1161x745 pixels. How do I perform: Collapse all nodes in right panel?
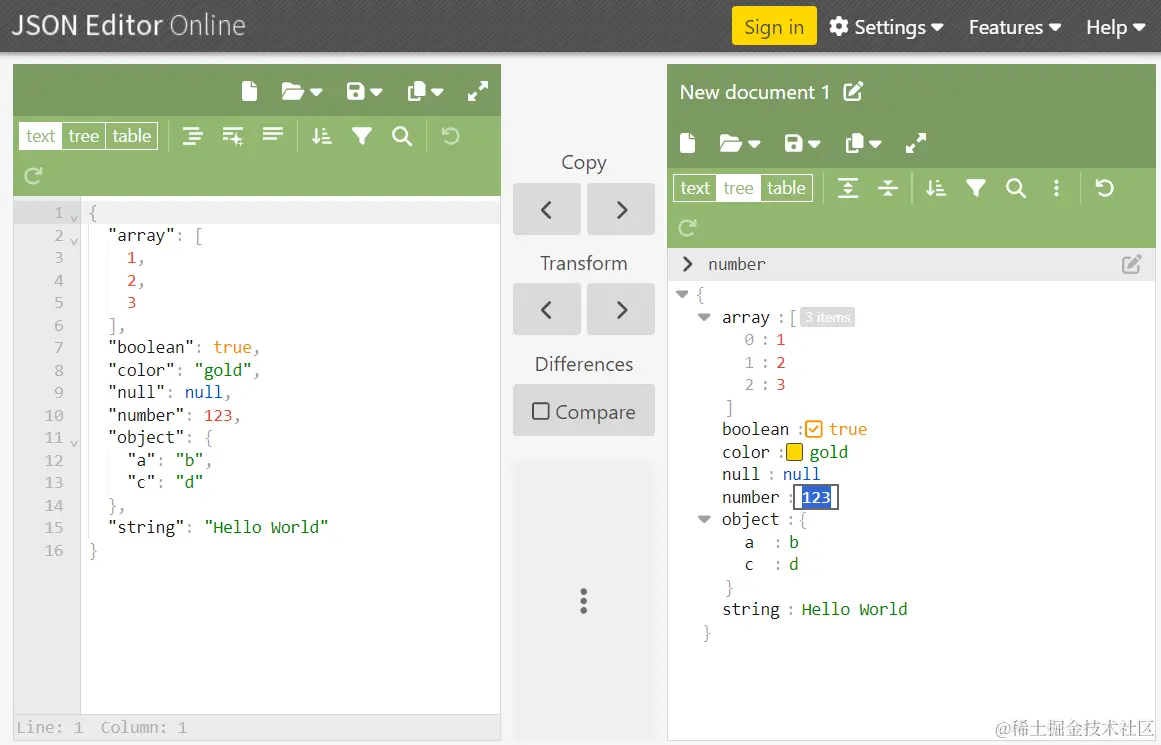pyautogui.click(x=888, y=188)
